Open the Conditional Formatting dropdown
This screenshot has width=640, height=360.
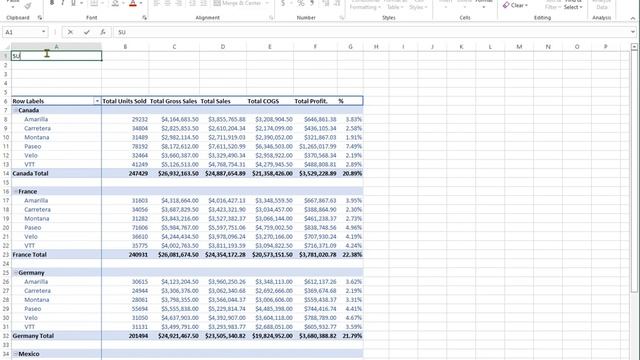pos(365,4)
